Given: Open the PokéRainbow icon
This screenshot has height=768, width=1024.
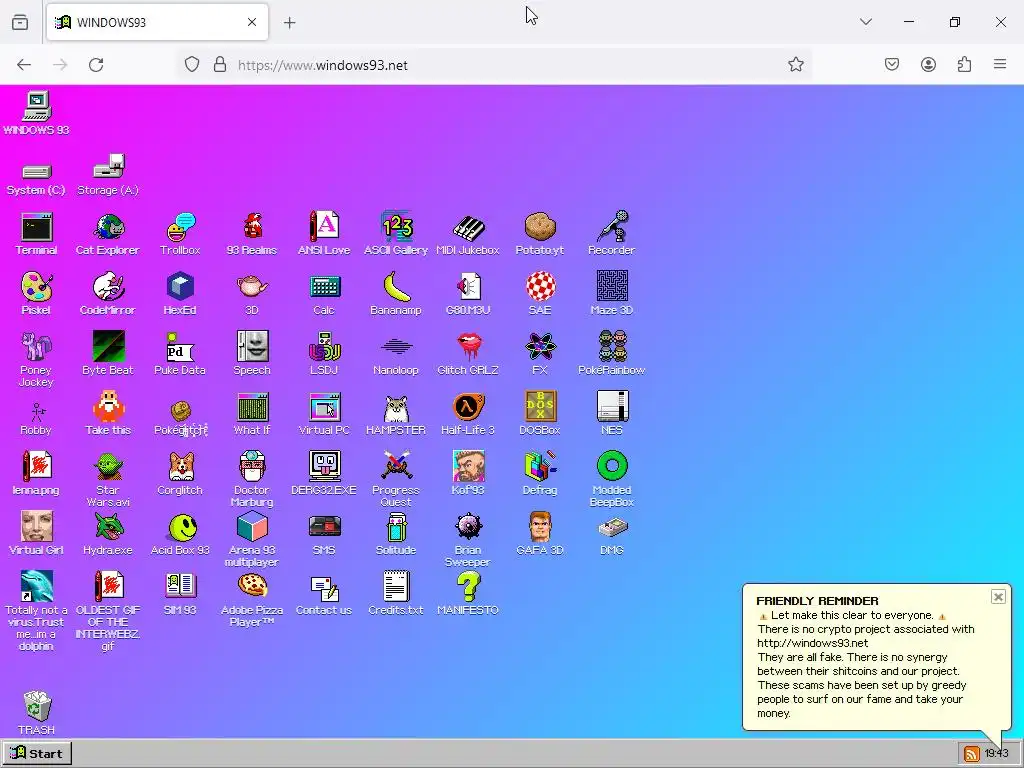Looking at the screenshot, I should (x=612, y=347).
